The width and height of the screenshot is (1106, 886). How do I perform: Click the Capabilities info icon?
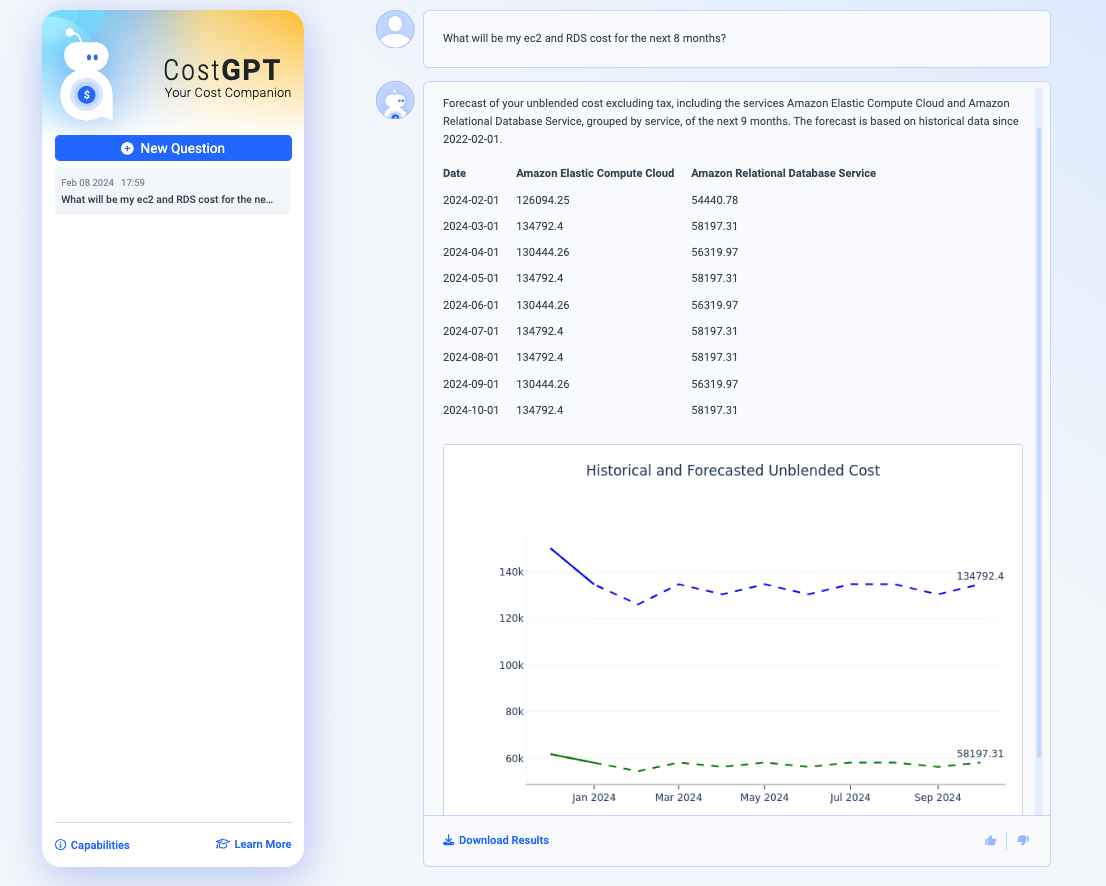61,845
